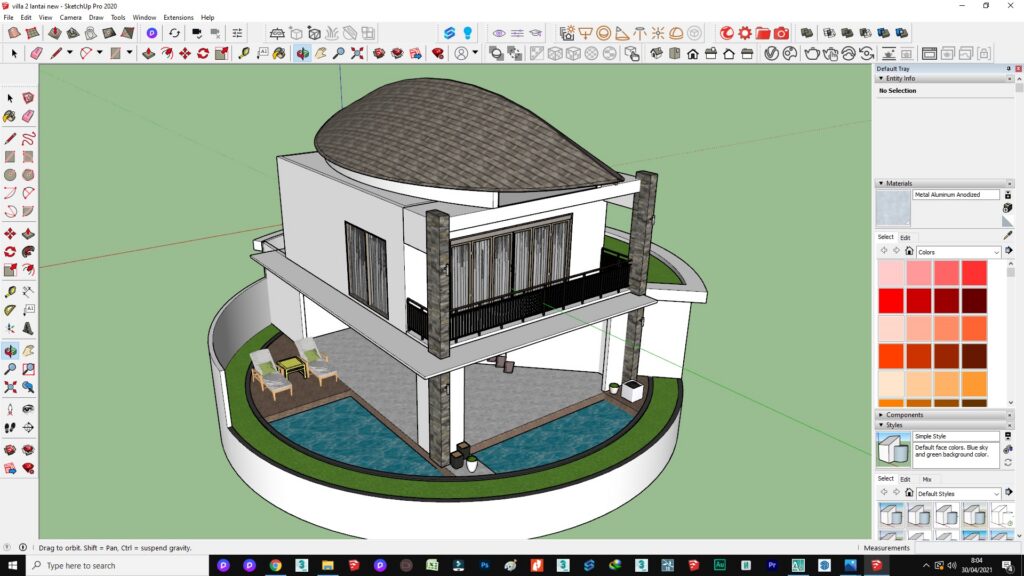
Task: Click Zoom Extents in the top toolbar
Action: point(357,54)
